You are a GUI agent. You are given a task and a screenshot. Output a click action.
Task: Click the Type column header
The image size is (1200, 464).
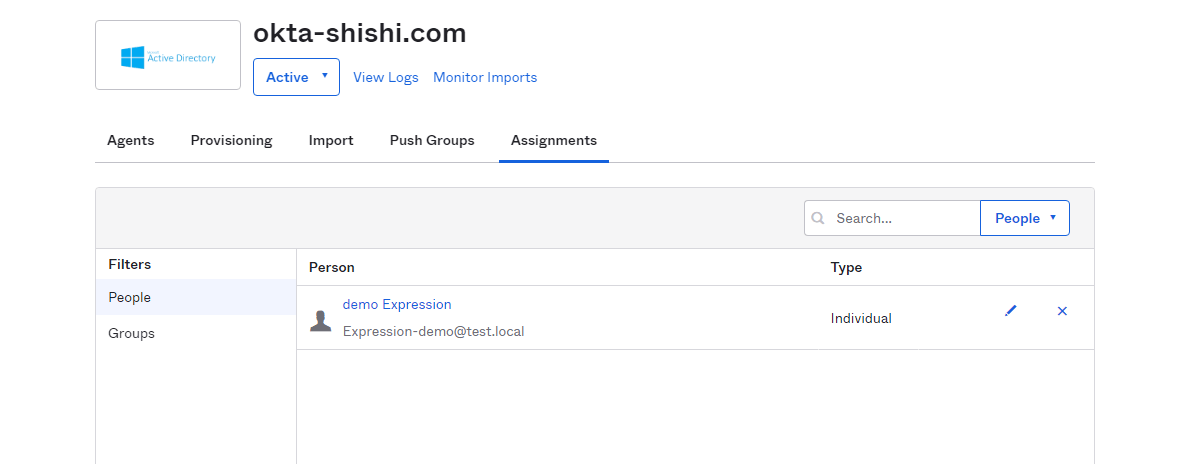[846, 267]
